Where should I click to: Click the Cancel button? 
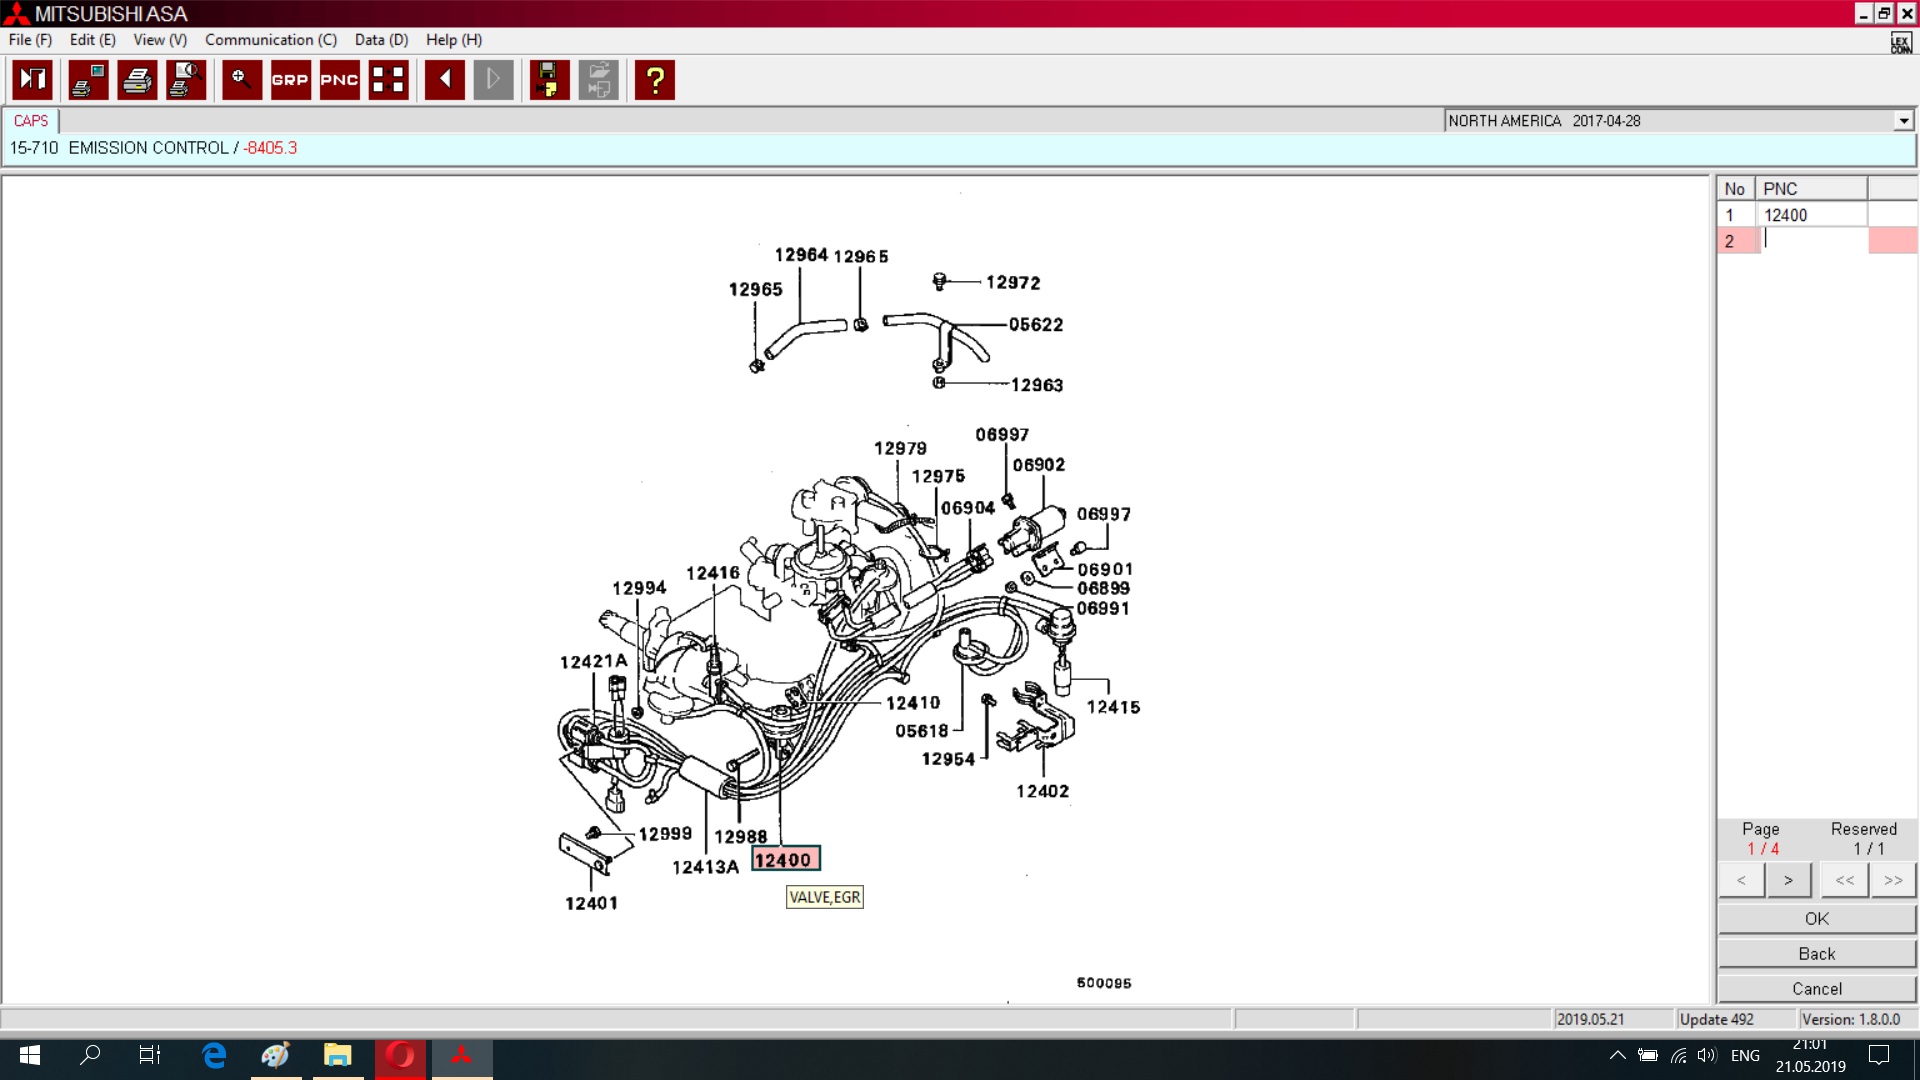(x=1816, y=988)
